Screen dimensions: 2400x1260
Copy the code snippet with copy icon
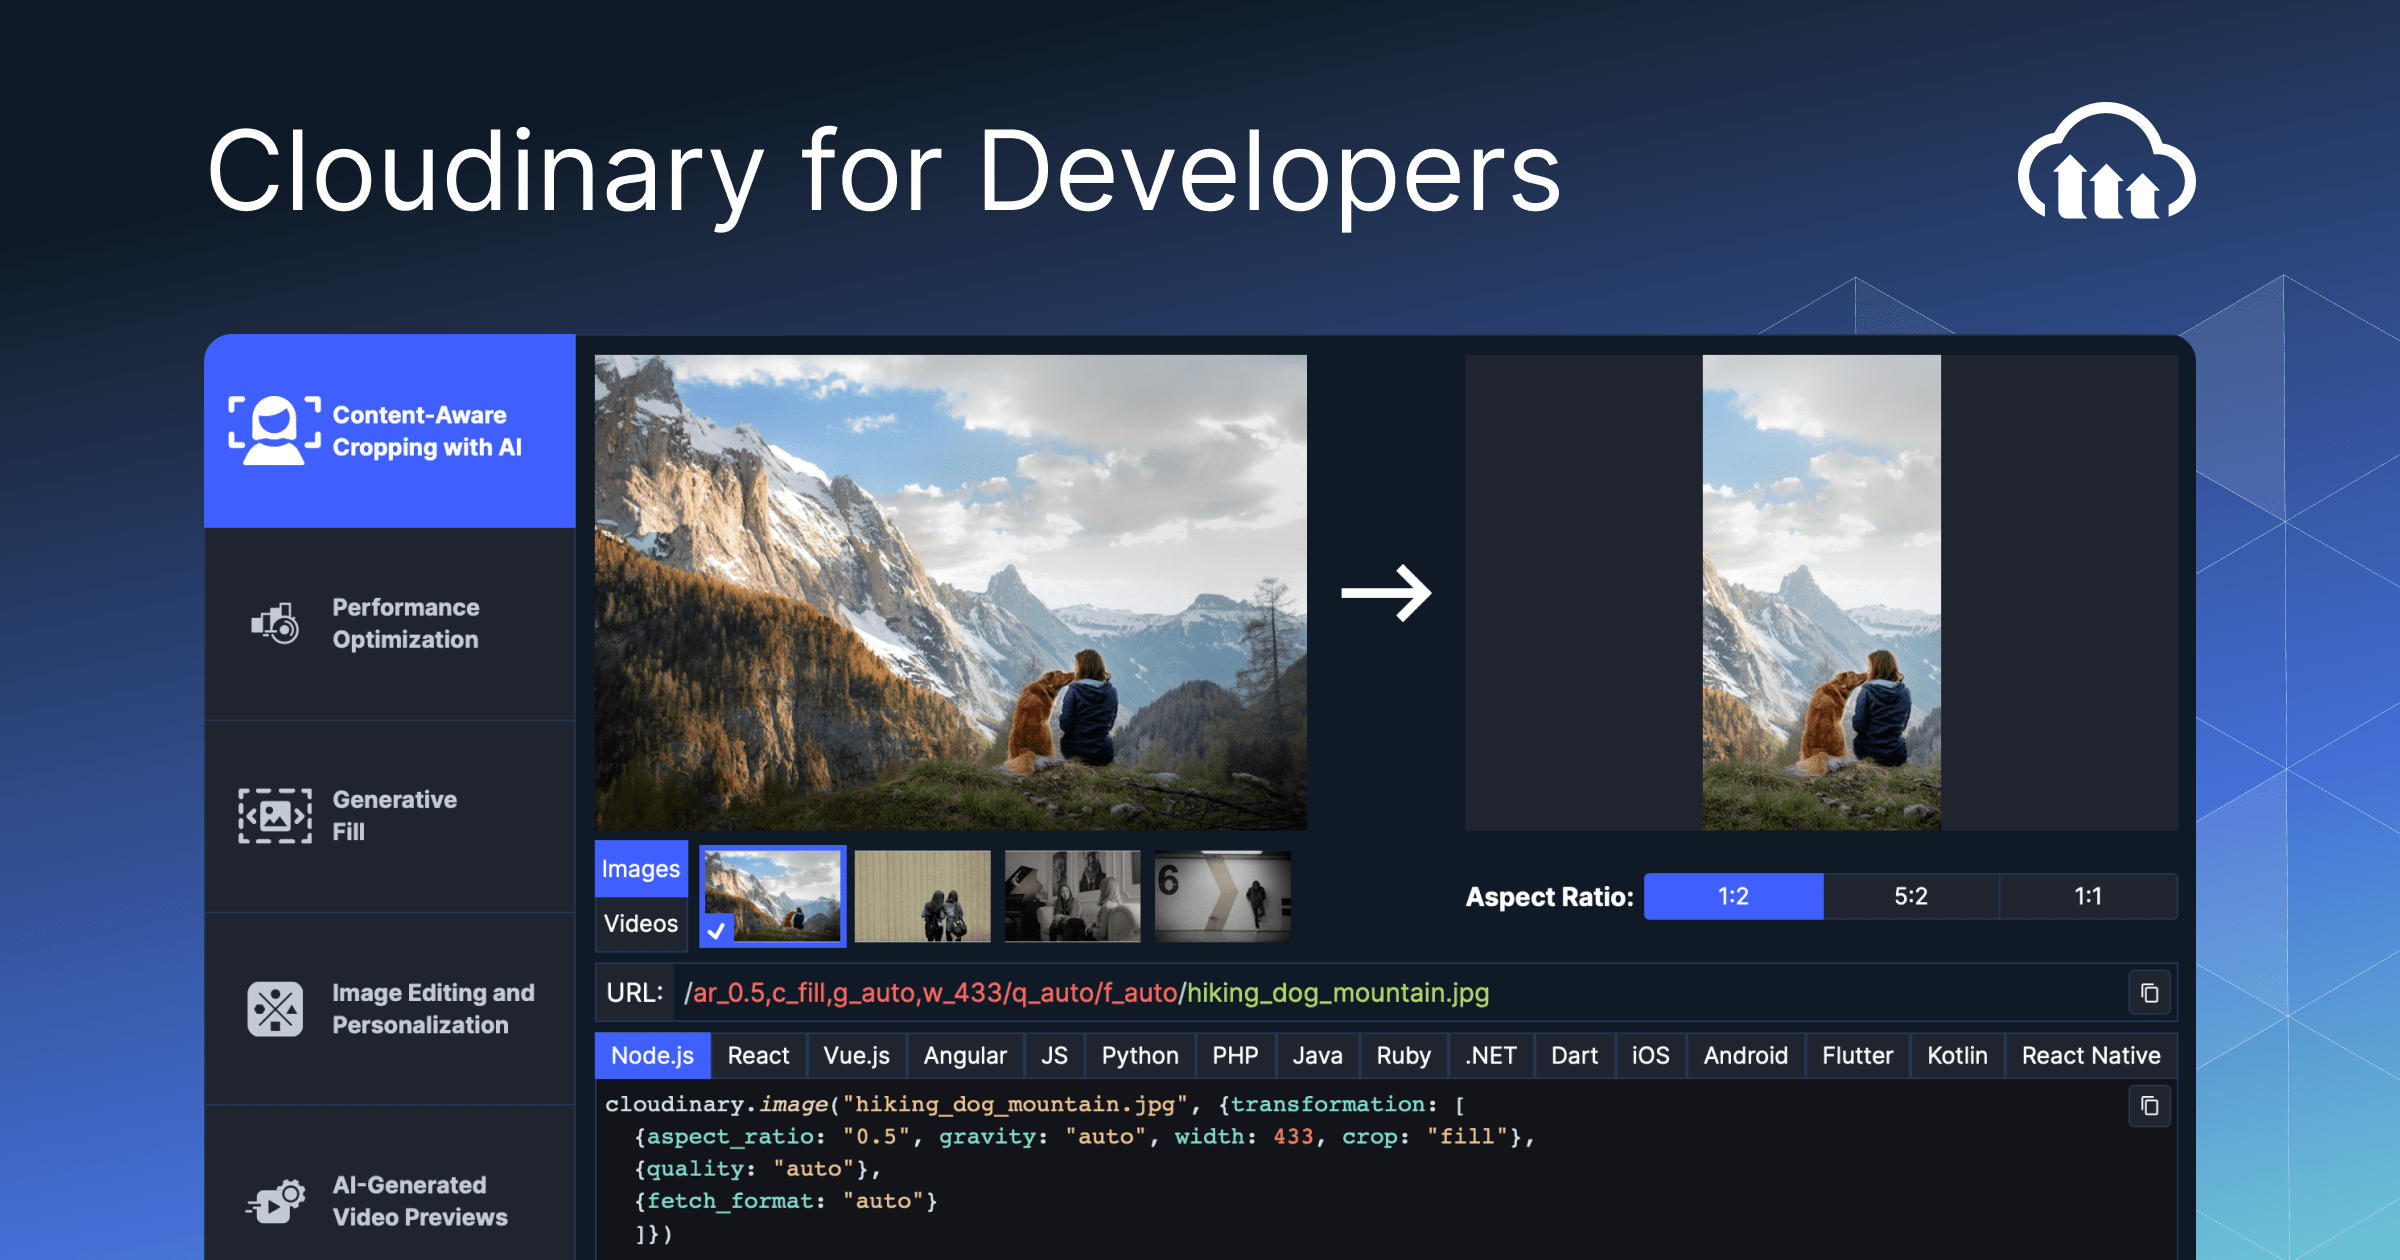(2149, 1106)
